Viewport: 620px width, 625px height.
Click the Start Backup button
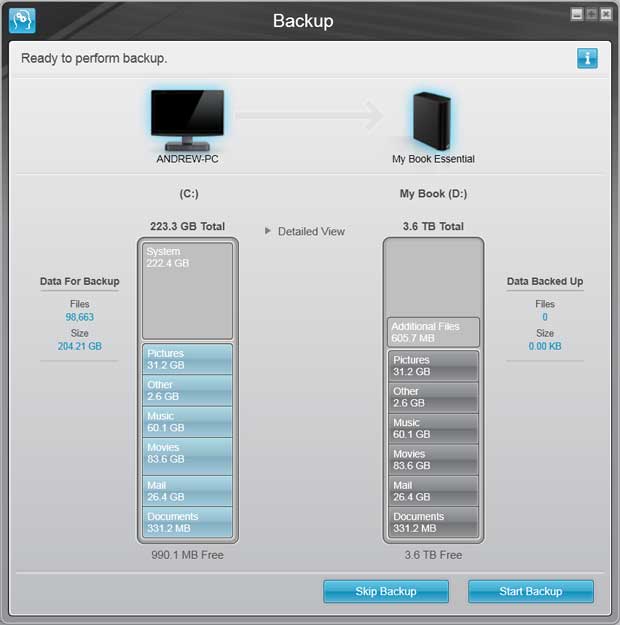pos(530,591)
